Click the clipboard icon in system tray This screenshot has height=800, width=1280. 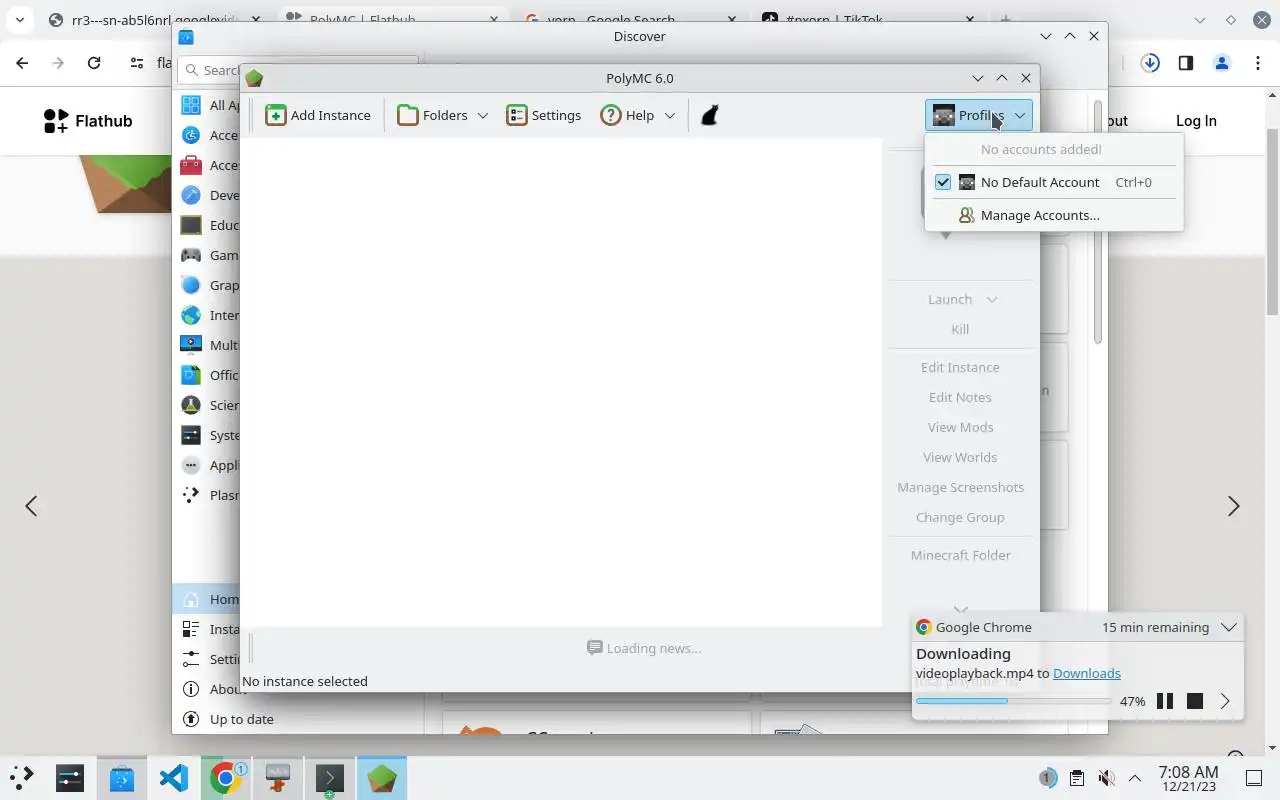(x=1077, y=778)
